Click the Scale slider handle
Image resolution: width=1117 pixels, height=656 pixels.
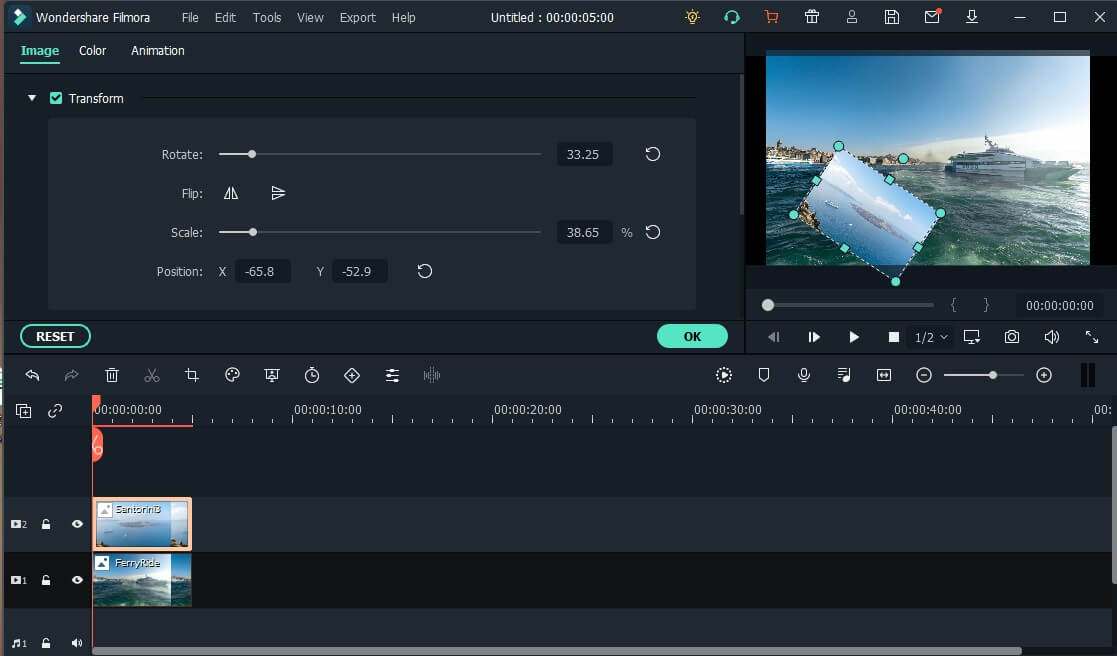pyautogui.click(x=253, y=232)
